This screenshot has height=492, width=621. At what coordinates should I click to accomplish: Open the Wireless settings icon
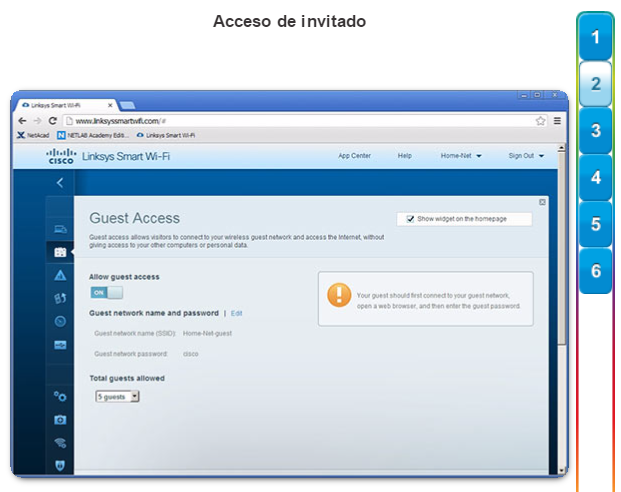point(60,442)
